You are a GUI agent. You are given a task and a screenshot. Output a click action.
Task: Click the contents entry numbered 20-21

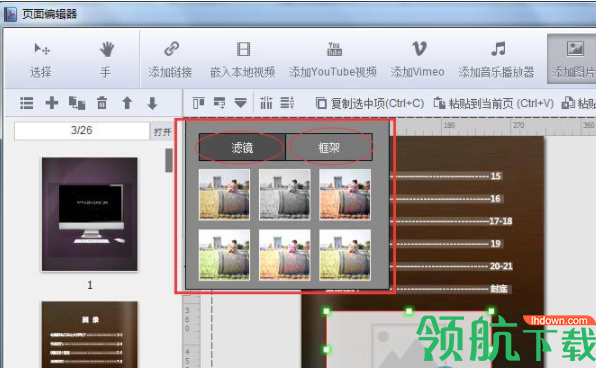coord(452,266)
